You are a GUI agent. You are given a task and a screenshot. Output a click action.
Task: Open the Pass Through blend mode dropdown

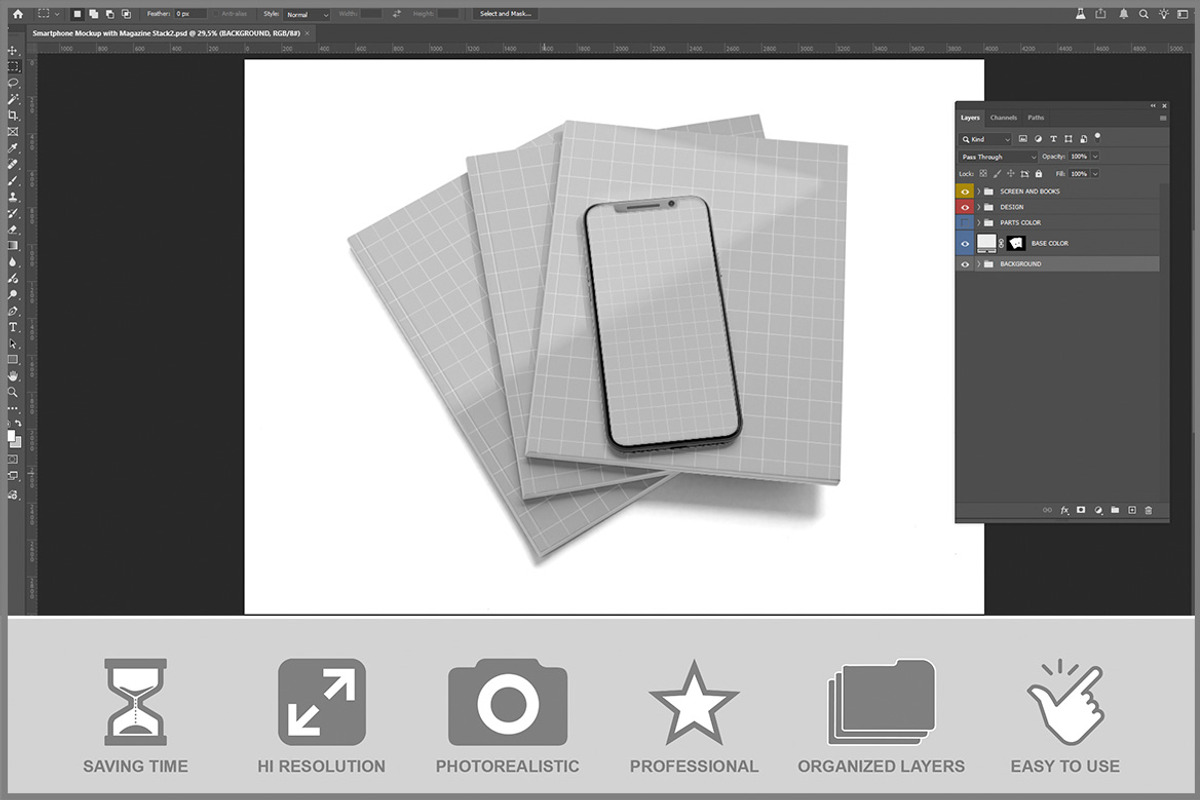click(999, 157)
